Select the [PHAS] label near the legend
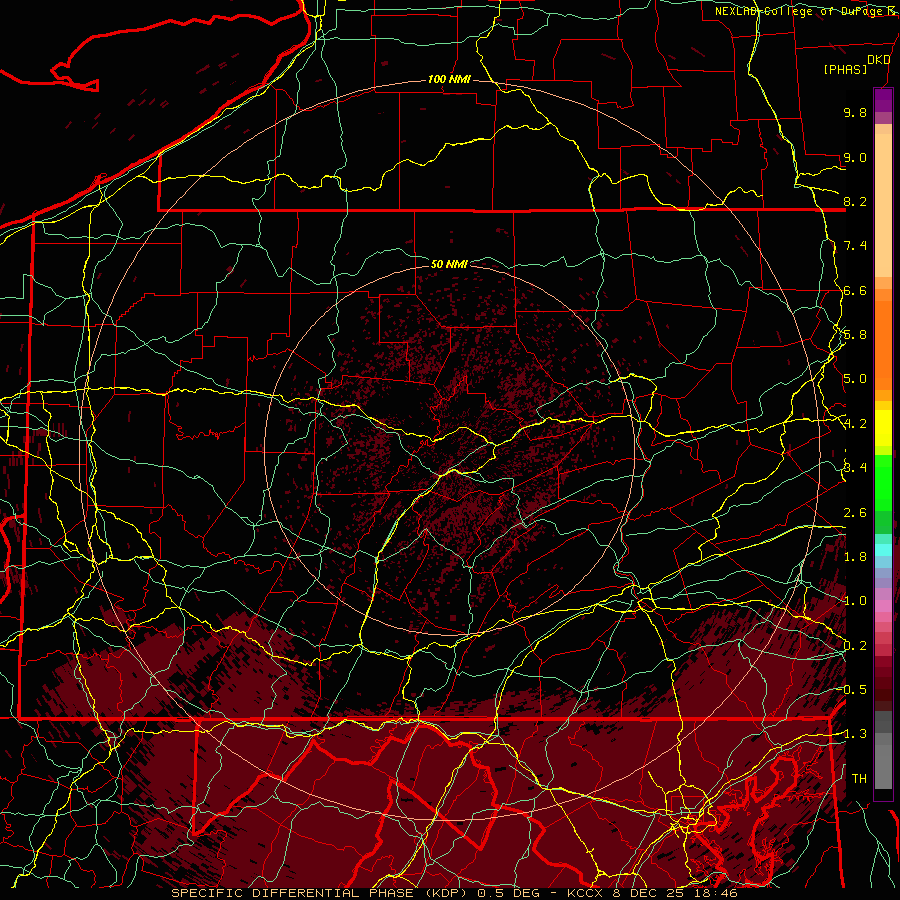 pyautogui.click(x=845, y=69)
